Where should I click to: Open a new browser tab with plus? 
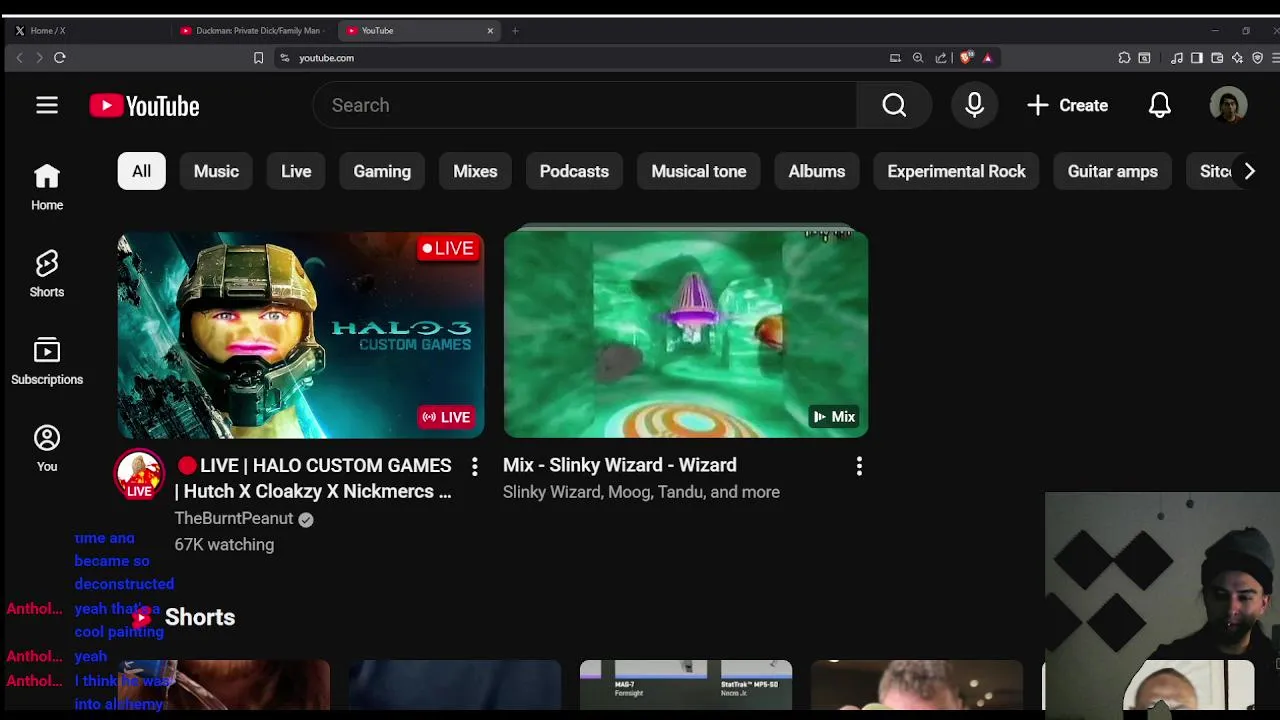[515, 31]
